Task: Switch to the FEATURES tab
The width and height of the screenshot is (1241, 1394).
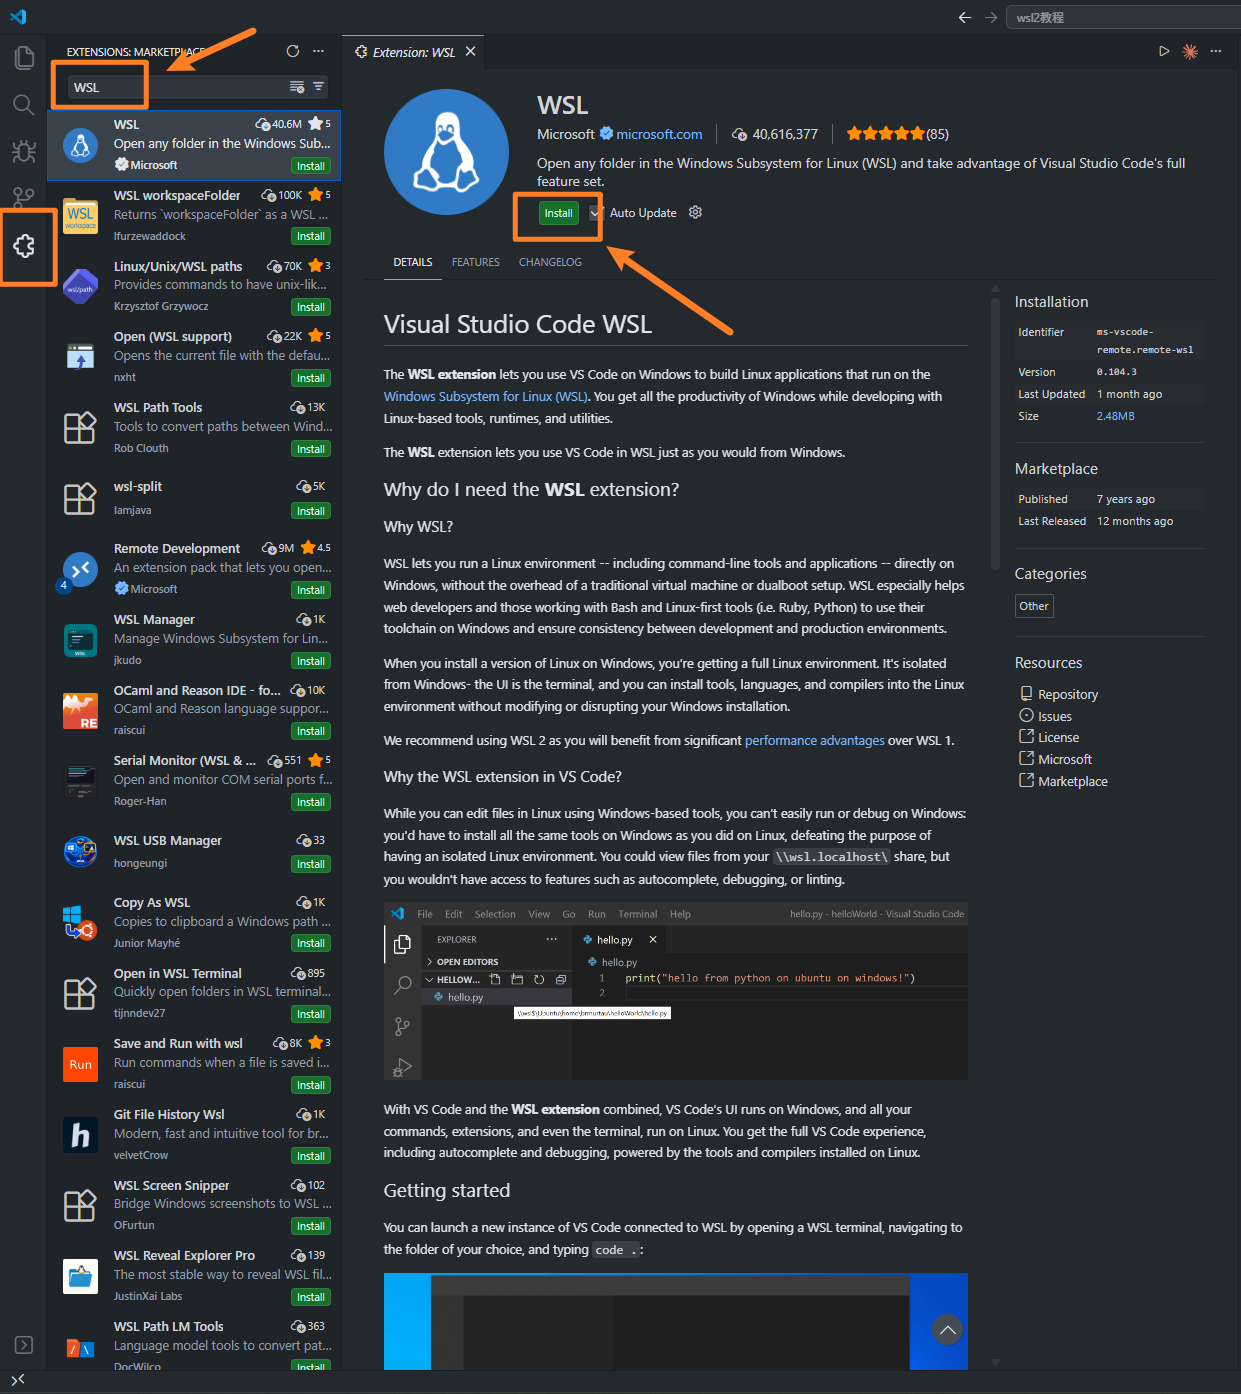Action: [475, 262]
